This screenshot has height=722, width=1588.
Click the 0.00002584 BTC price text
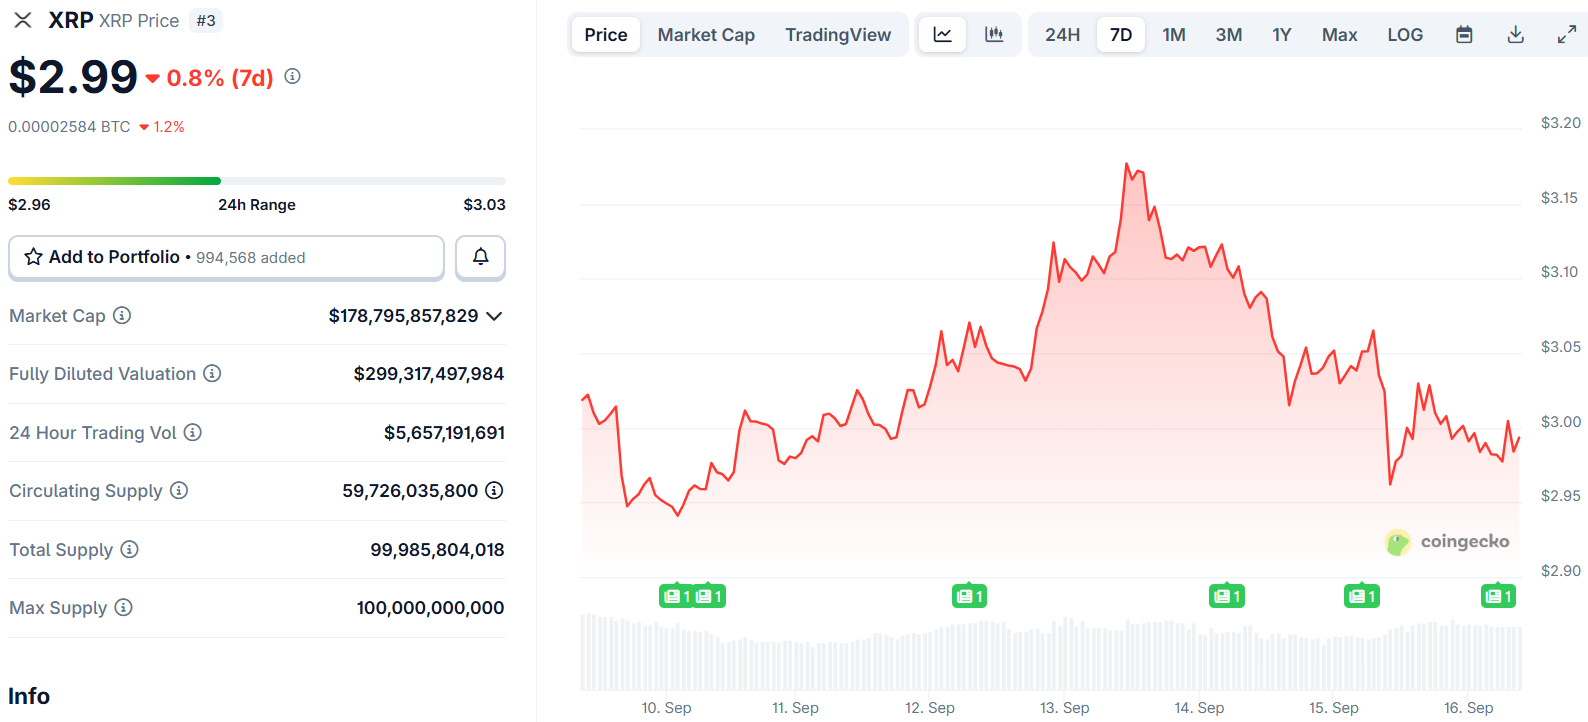pos(69,127)
